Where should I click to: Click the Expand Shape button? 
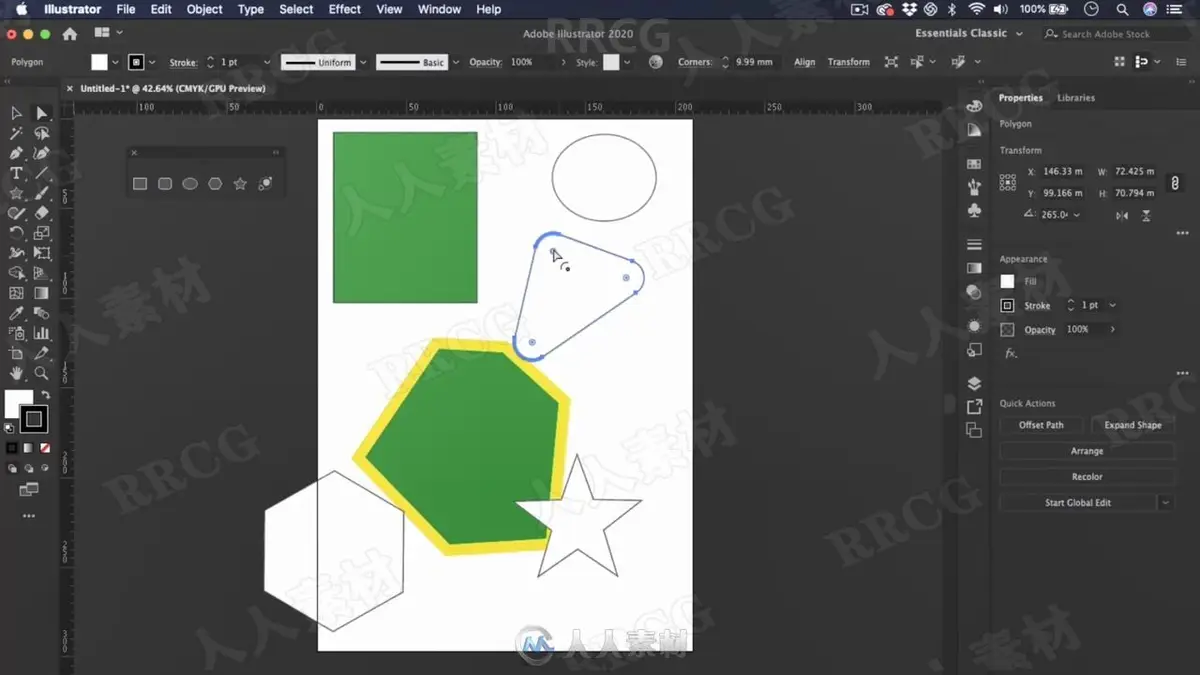pyautogui.click(x=1133, y=425)
